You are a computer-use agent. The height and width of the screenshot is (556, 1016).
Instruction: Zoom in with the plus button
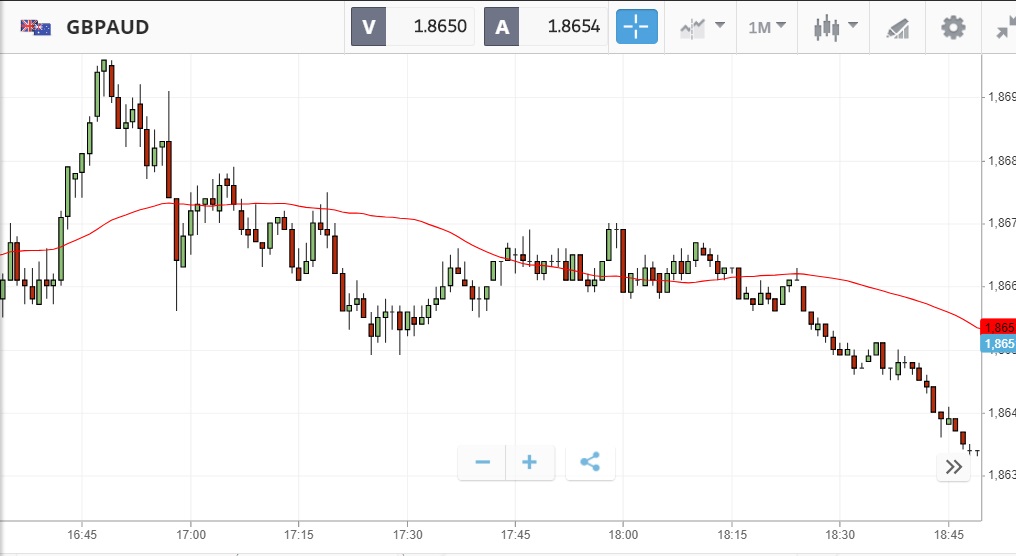[530, 462]
